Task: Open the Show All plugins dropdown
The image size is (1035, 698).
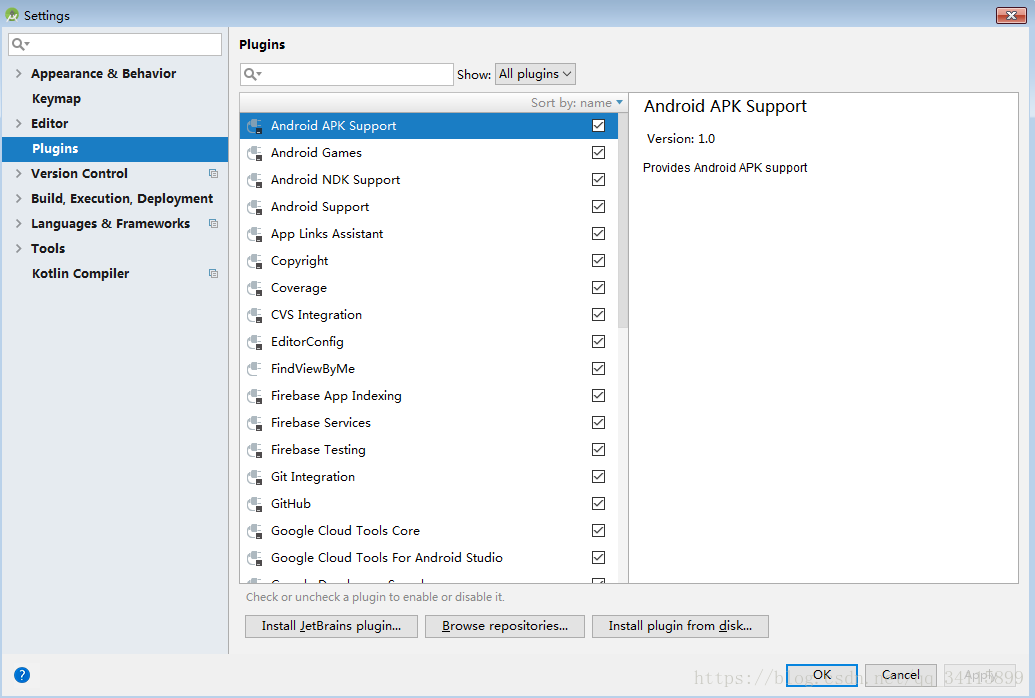Action: 535,73
